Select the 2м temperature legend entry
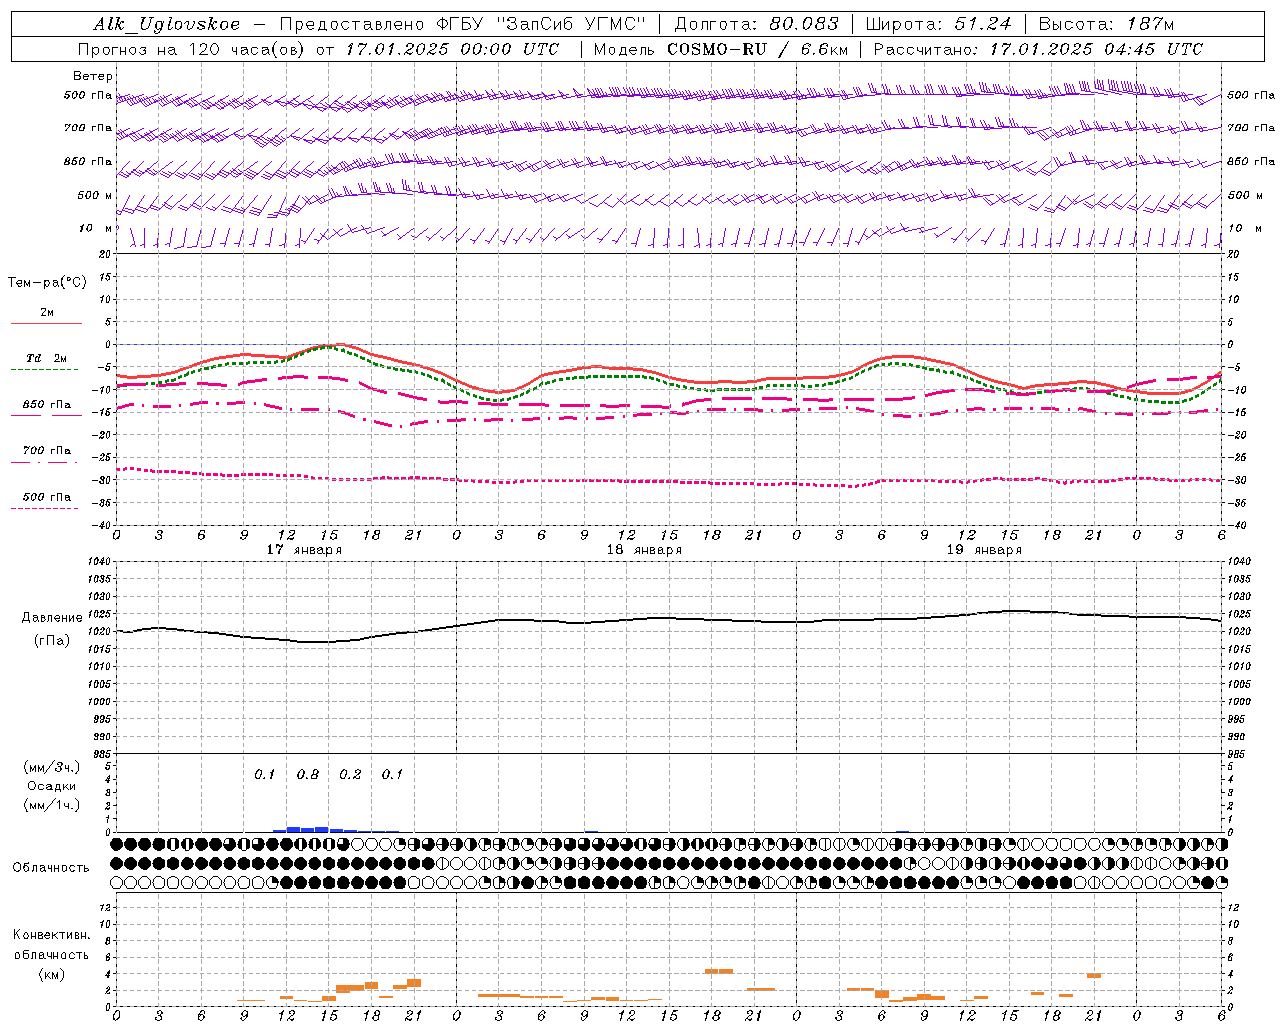1280x1024 pixels. click(47, 313)
